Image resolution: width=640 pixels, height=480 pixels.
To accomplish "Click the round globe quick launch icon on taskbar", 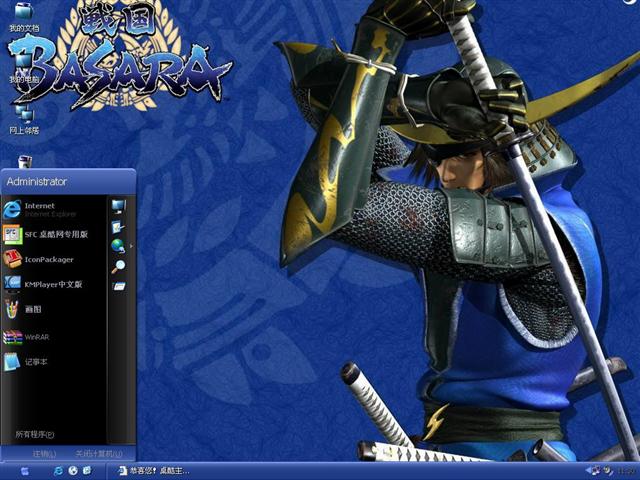I will pos(73,471).
